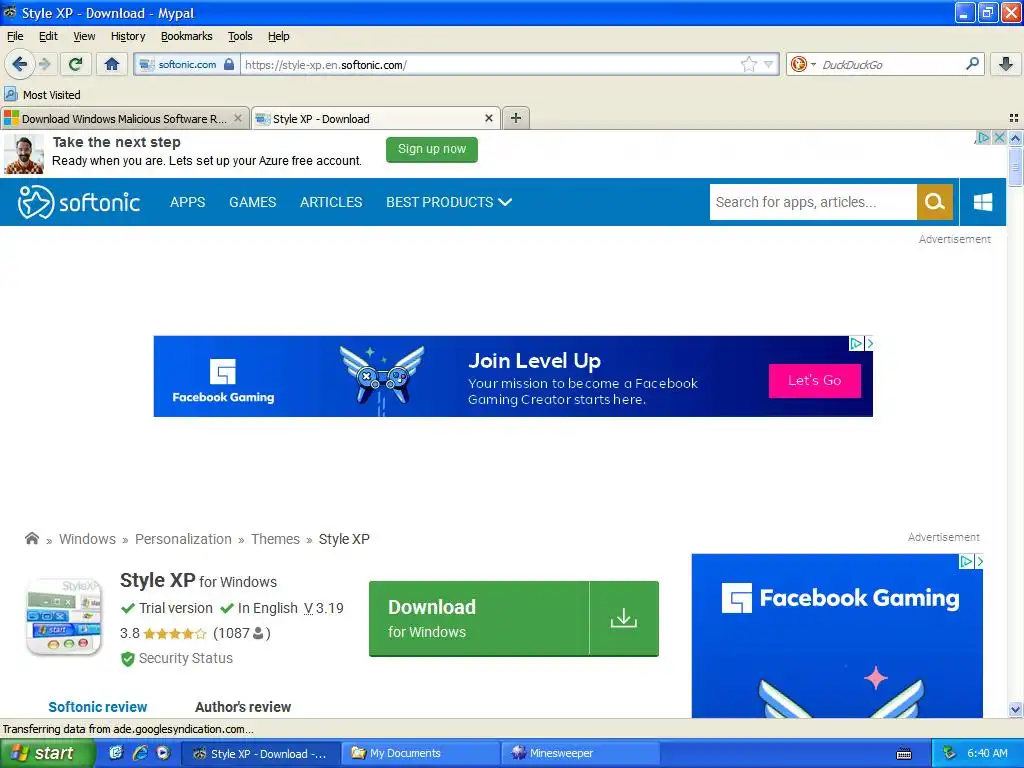This screenshot has height=768, width=1024.
Task: Open the ARTICLES navigation link
Action: pyautogui.click(x=331, y=202)
